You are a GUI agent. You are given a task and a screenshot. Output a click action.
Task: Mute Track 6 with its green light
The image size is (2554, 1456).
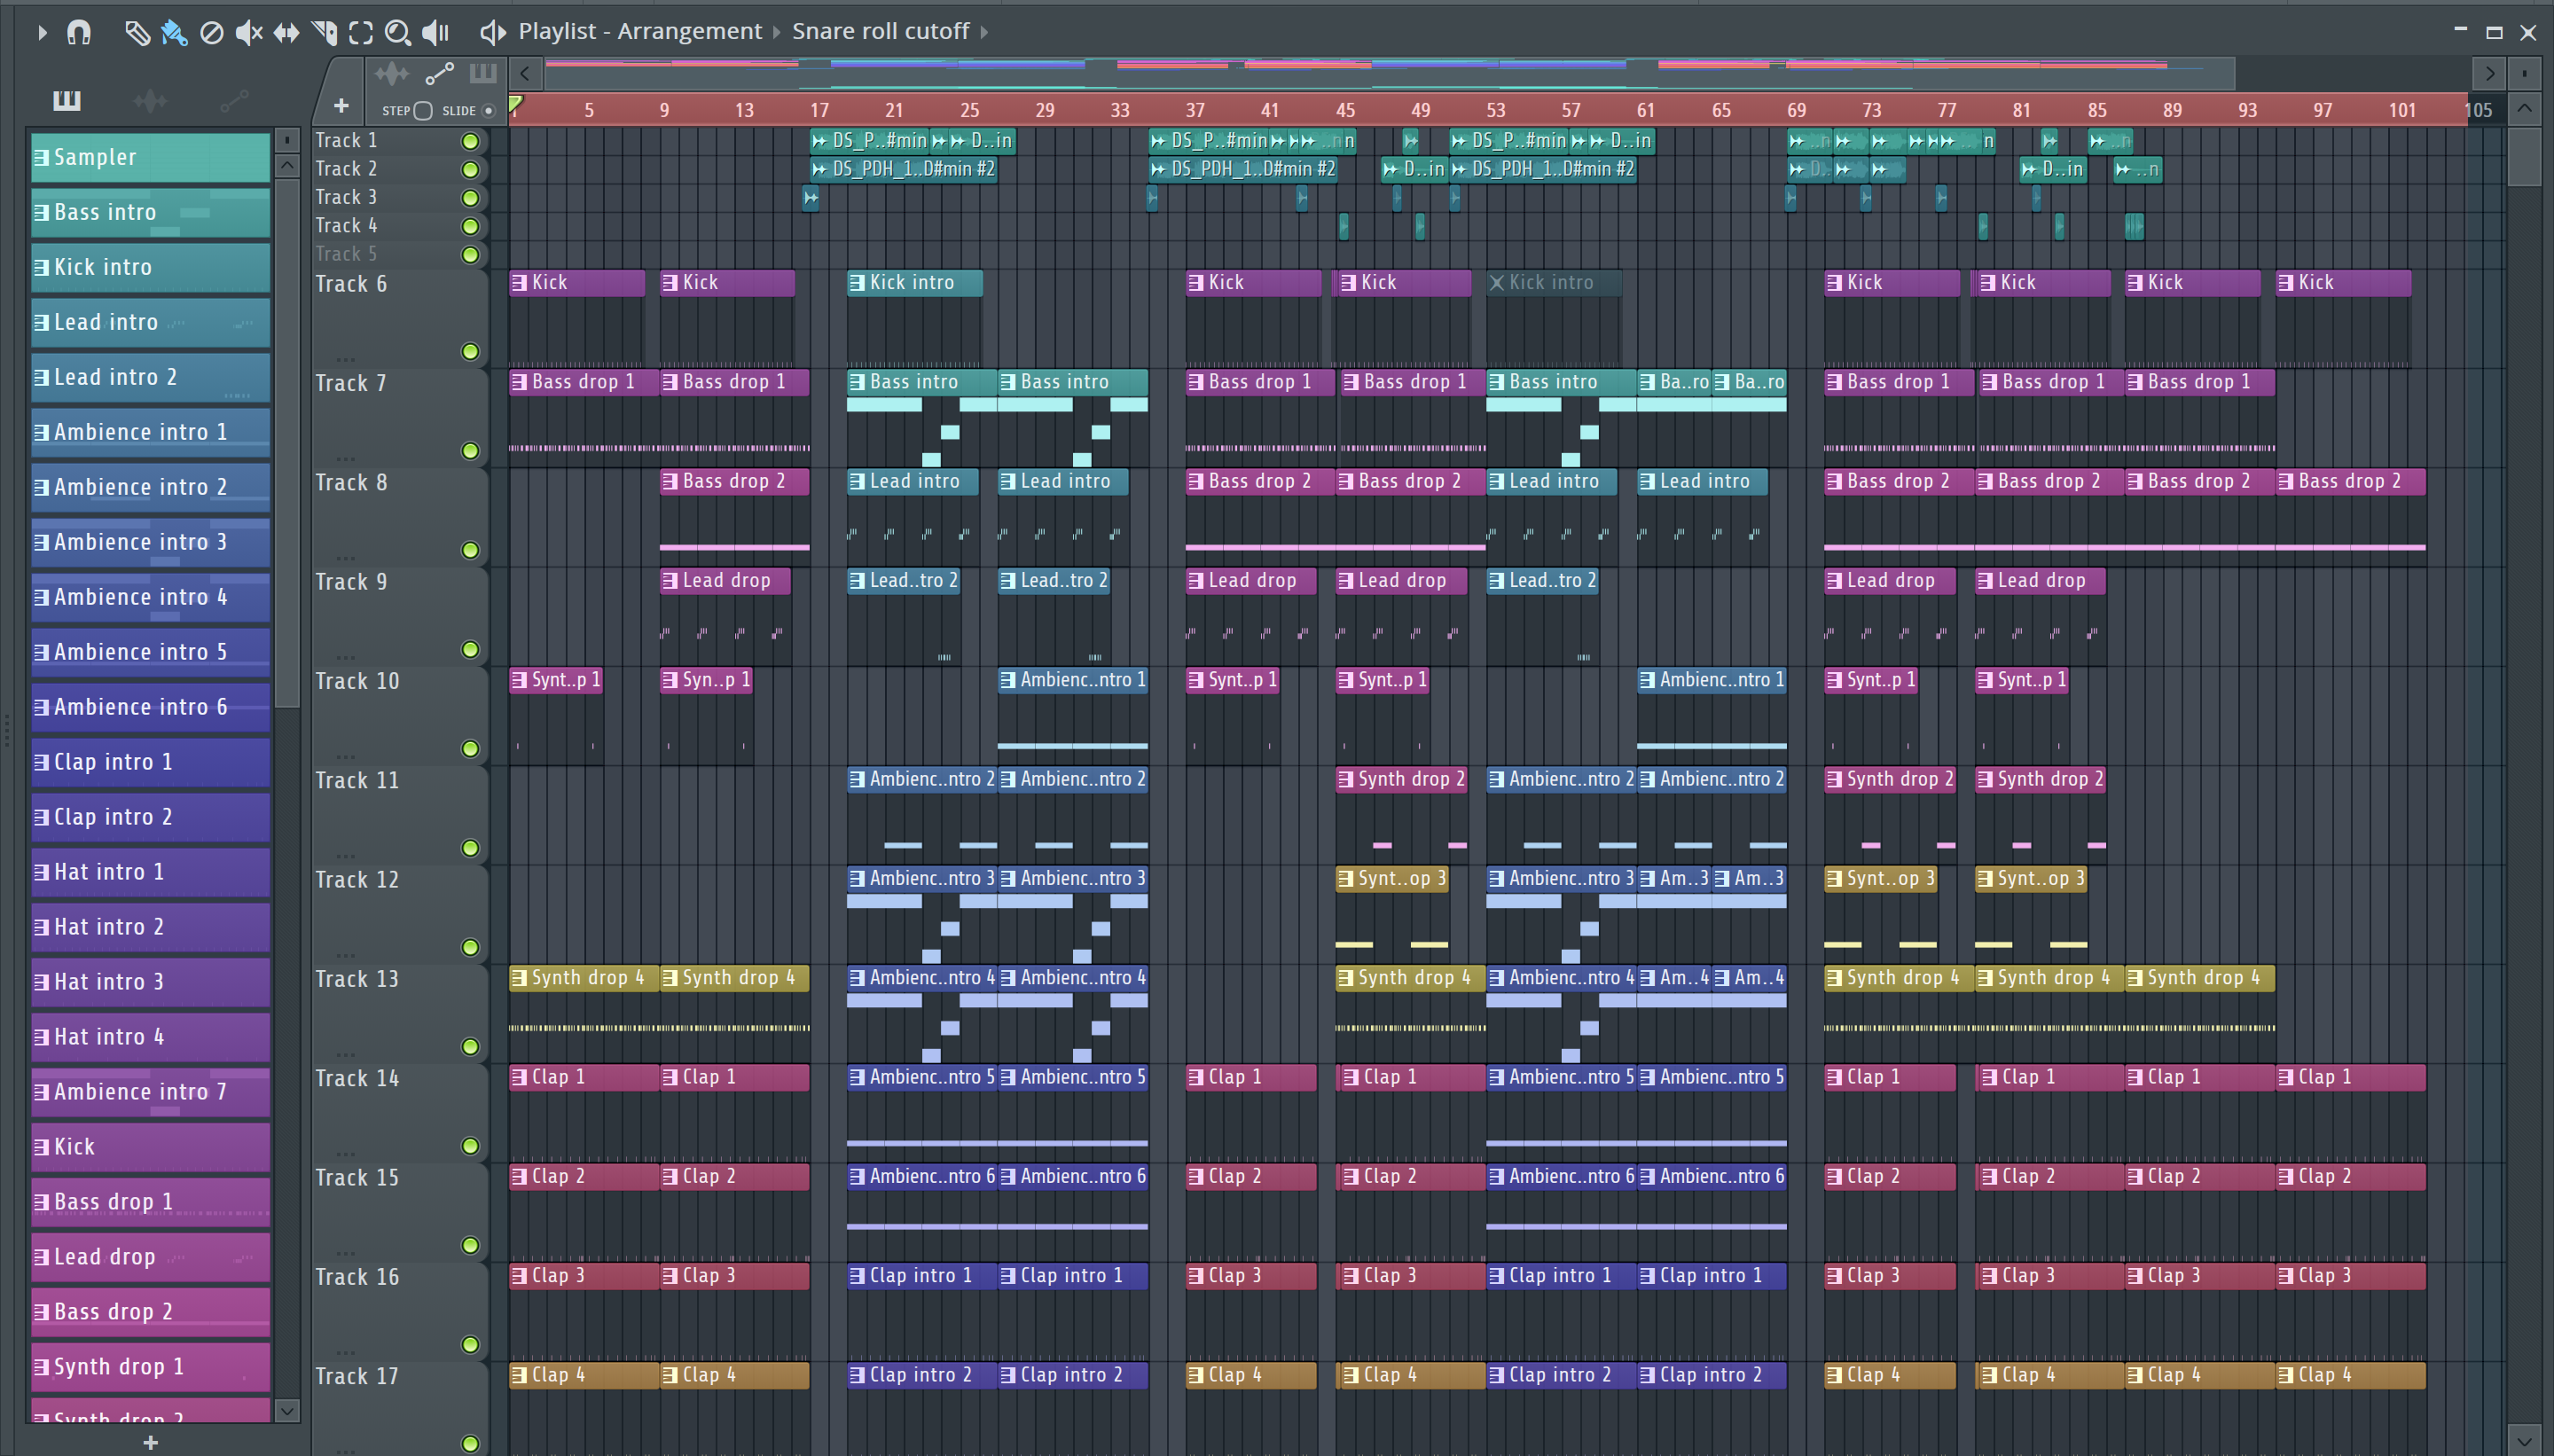pos(470,351)
